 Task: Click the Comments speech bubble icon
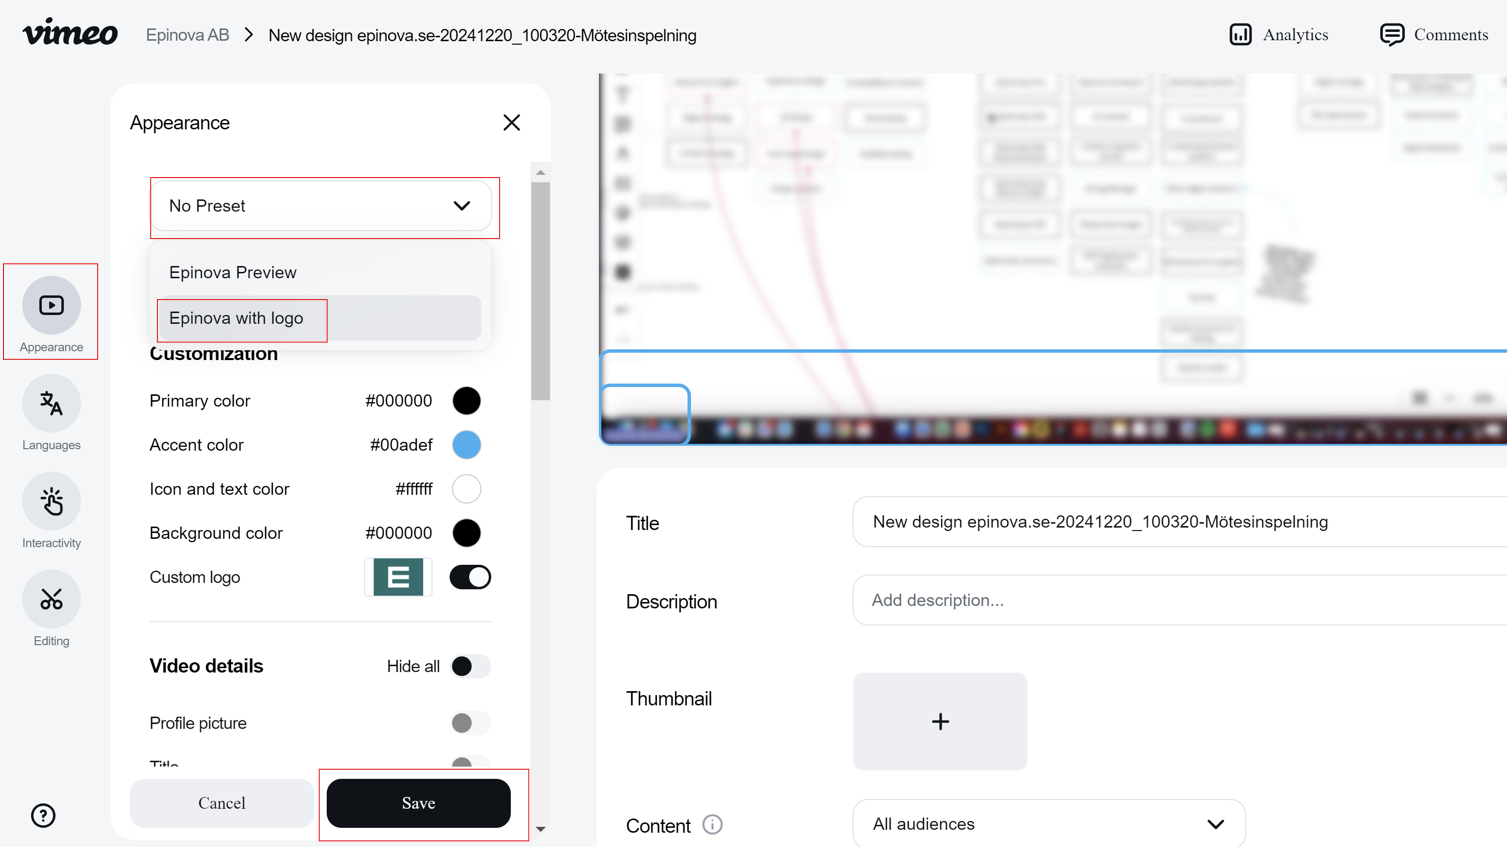coord(1392,34)
